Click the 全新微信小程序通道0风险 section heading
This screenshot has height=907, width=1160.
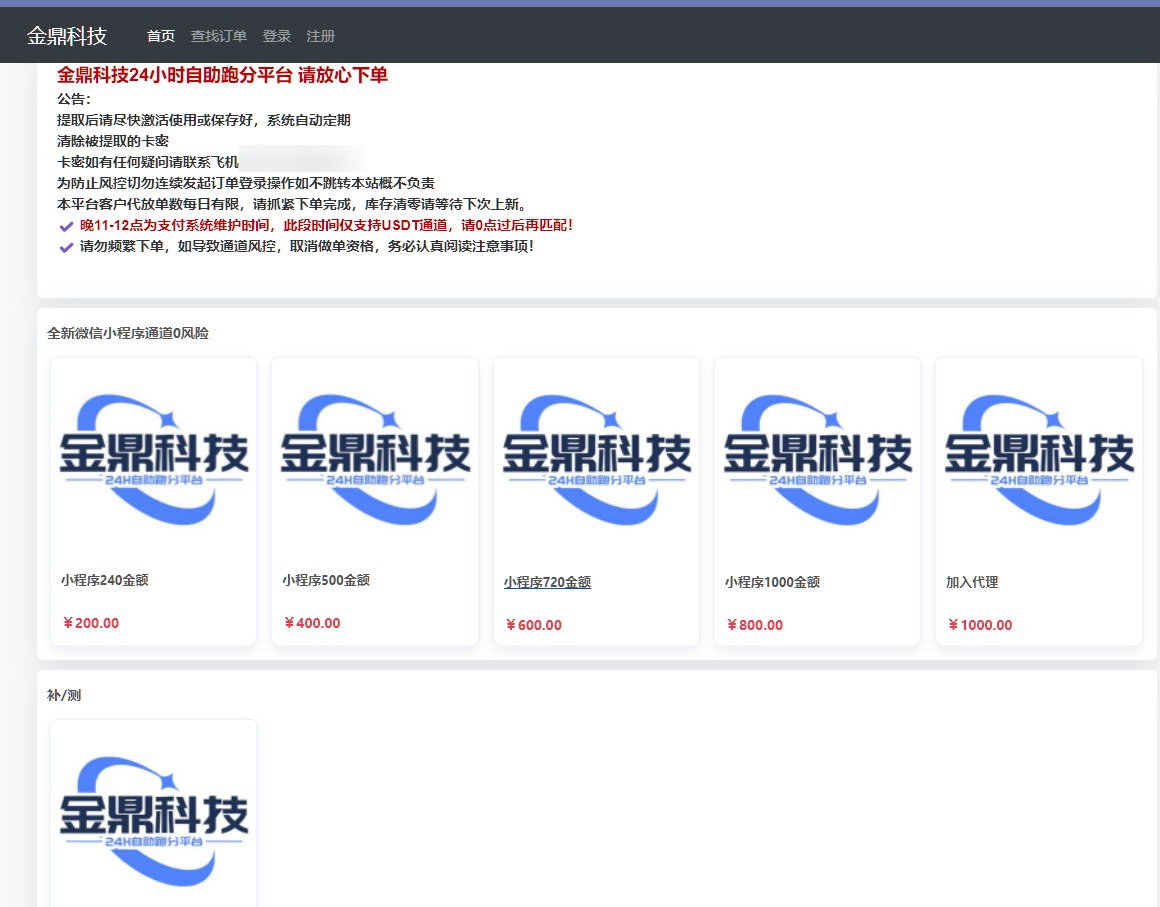coord(127,334)
